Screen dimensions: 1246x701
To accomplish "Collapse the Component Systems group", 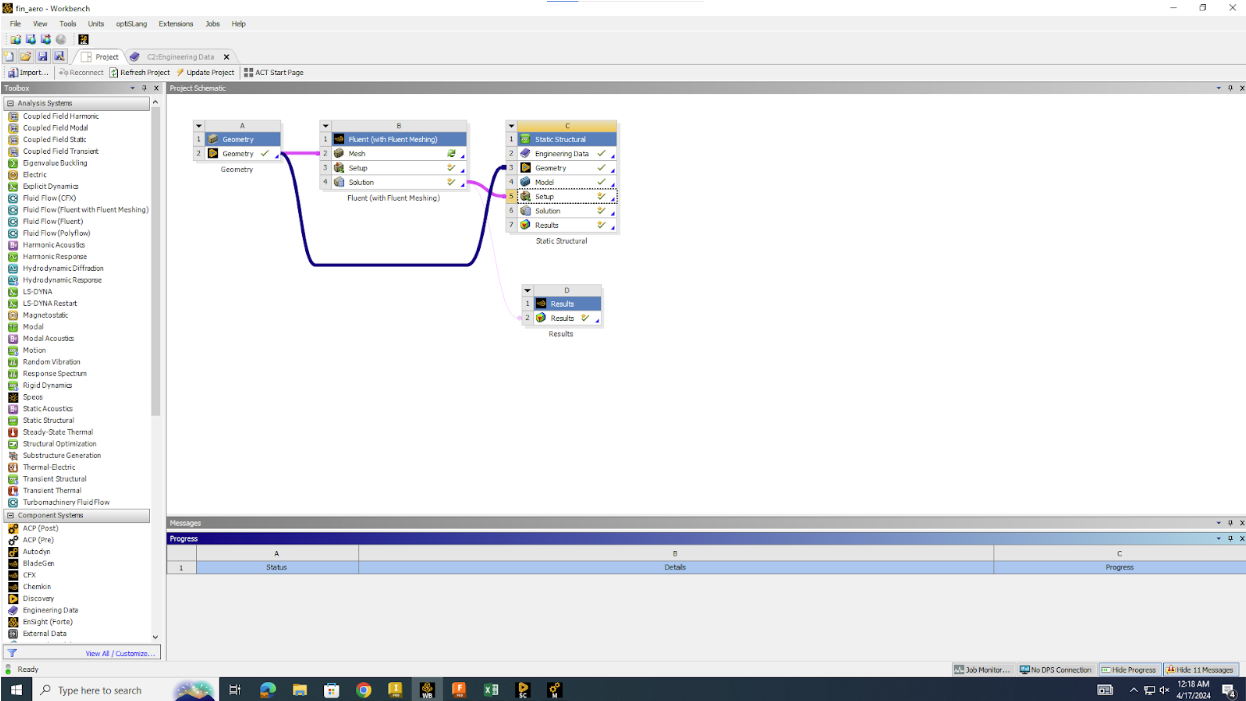I will click(x=10, y=516).
